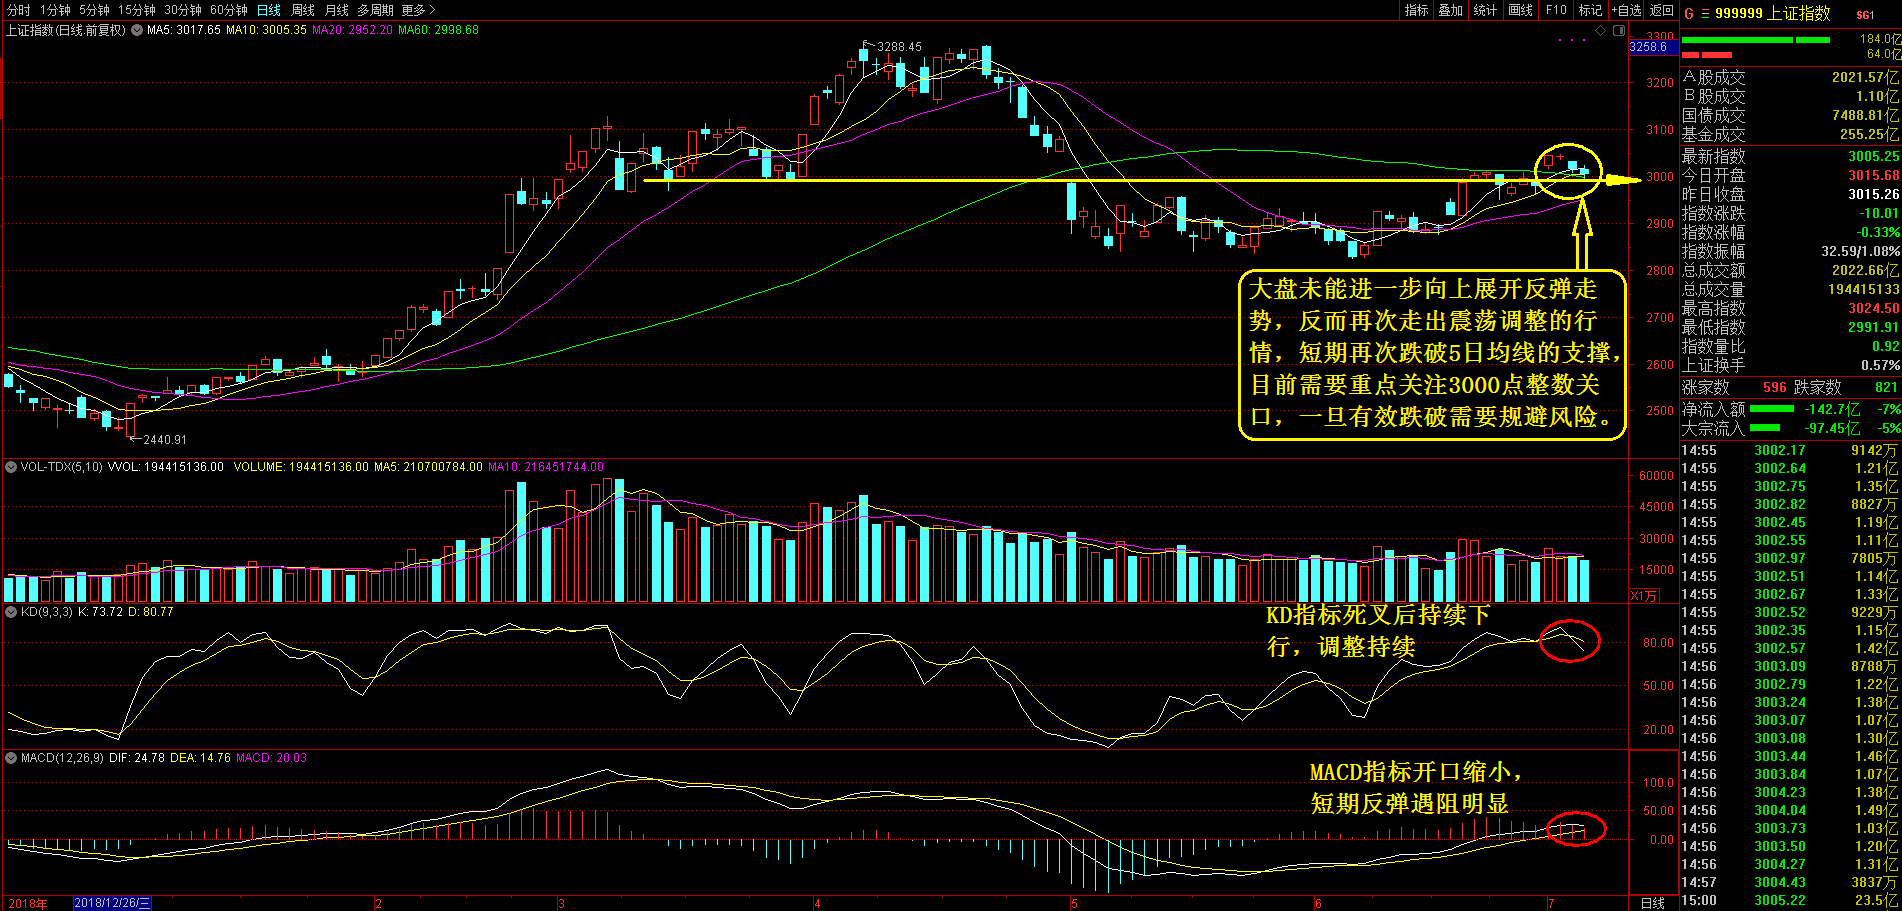Click the 2018/12/26 date label on time axis

pos(112,903)
